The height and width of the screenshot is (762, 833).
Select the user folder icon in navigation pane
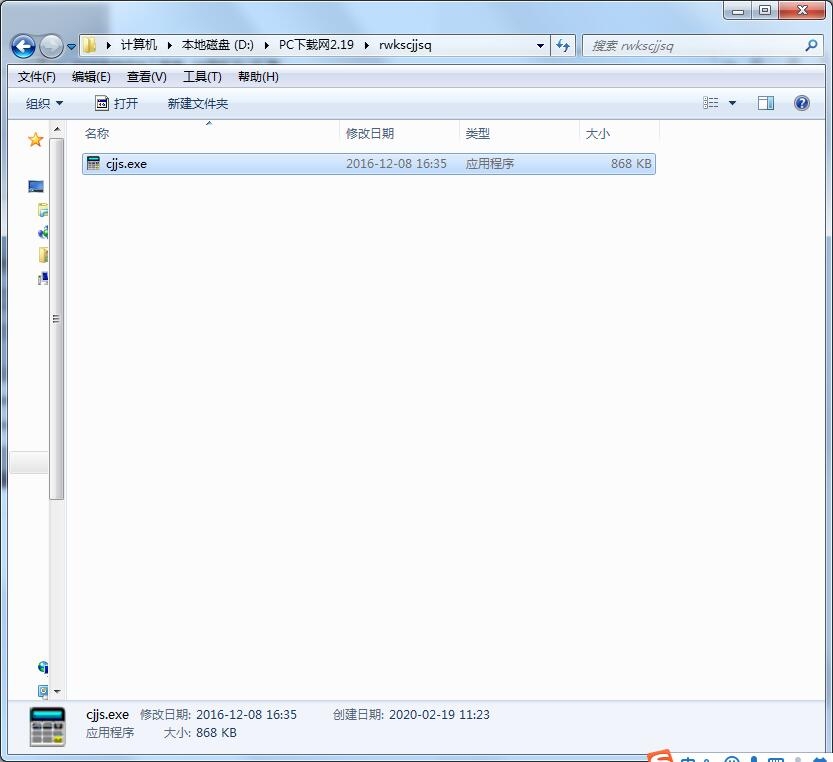(43, 255)
